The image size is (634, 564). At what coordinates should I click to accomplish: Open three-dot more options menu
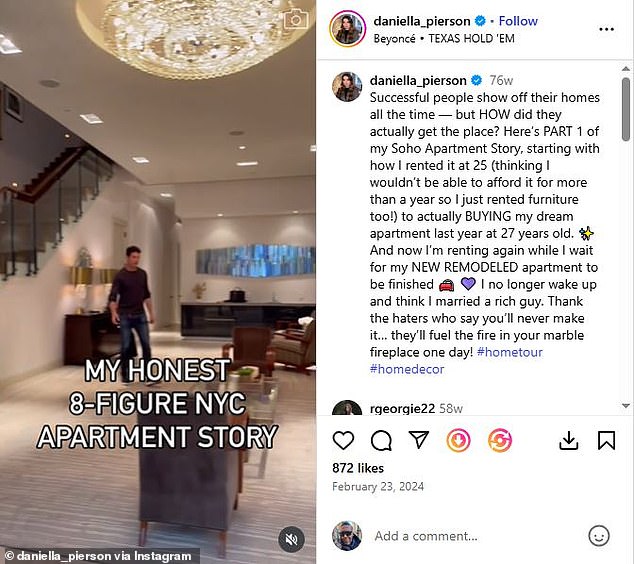(607, 29)
